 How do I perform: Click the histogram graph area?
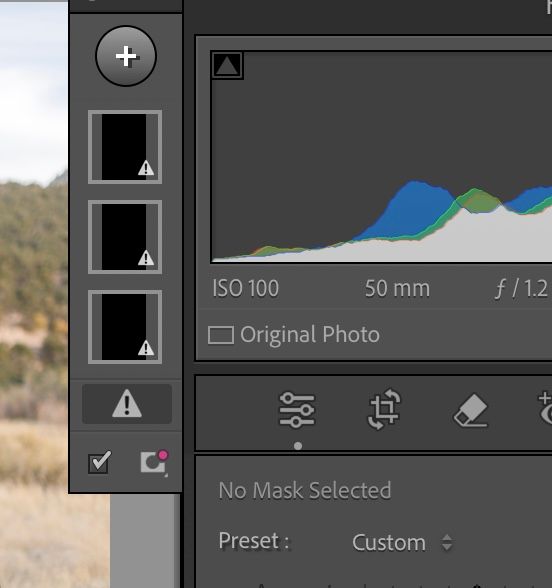pos(382,157)
